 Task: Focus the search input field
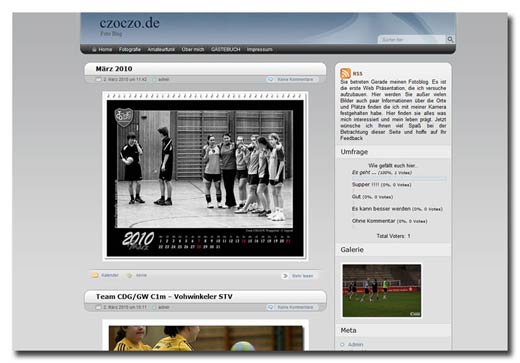pyautogui.click(x=412, y=39)
